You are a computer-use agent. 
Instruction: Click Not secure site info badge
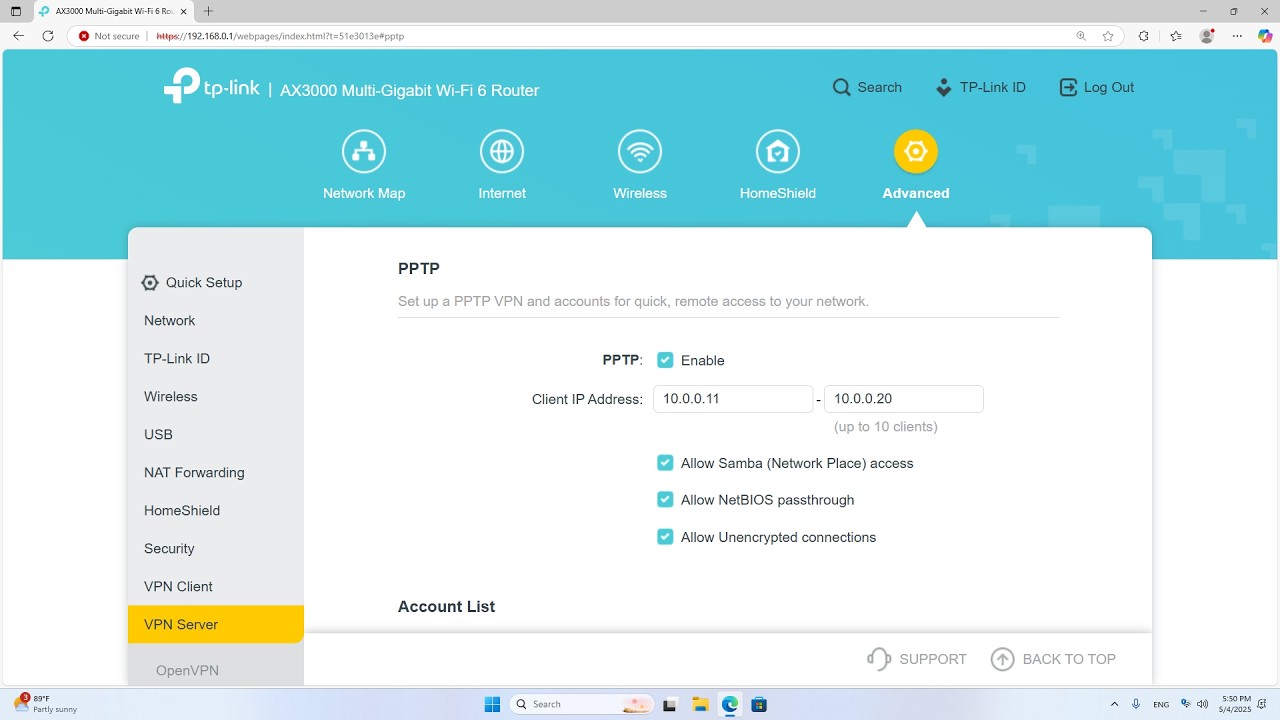(x=110, y=36)
